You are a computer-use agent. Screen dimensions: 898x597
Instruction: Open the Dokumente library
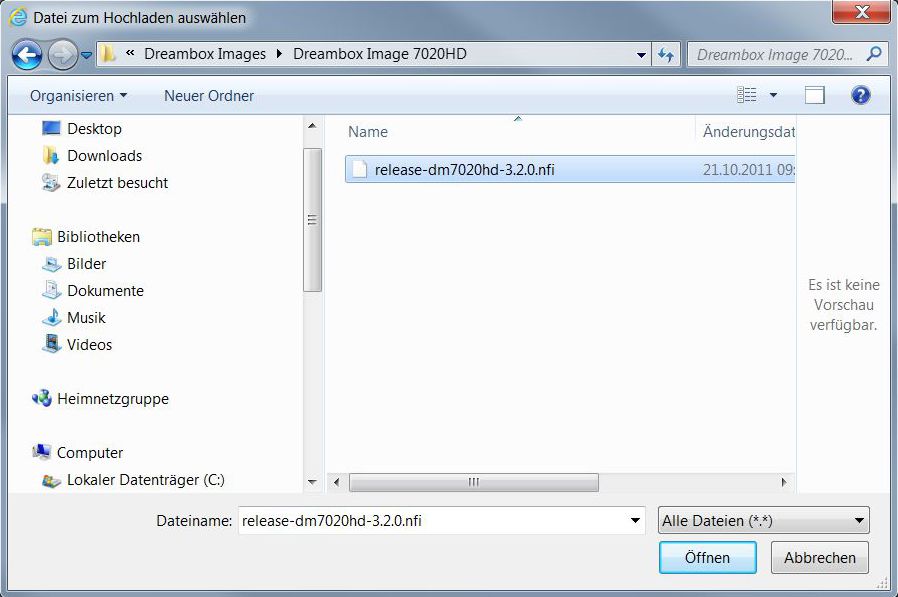click(x=105, y=290)
